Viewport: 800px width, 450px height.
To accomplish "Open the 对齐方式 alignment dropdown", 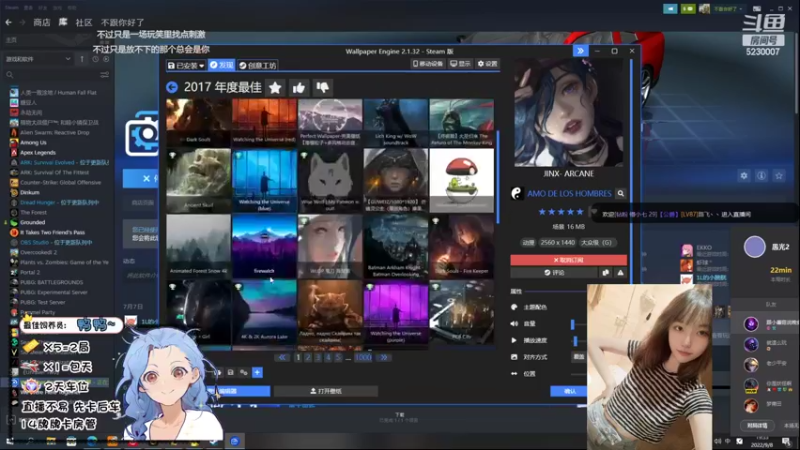I will 579,357.
